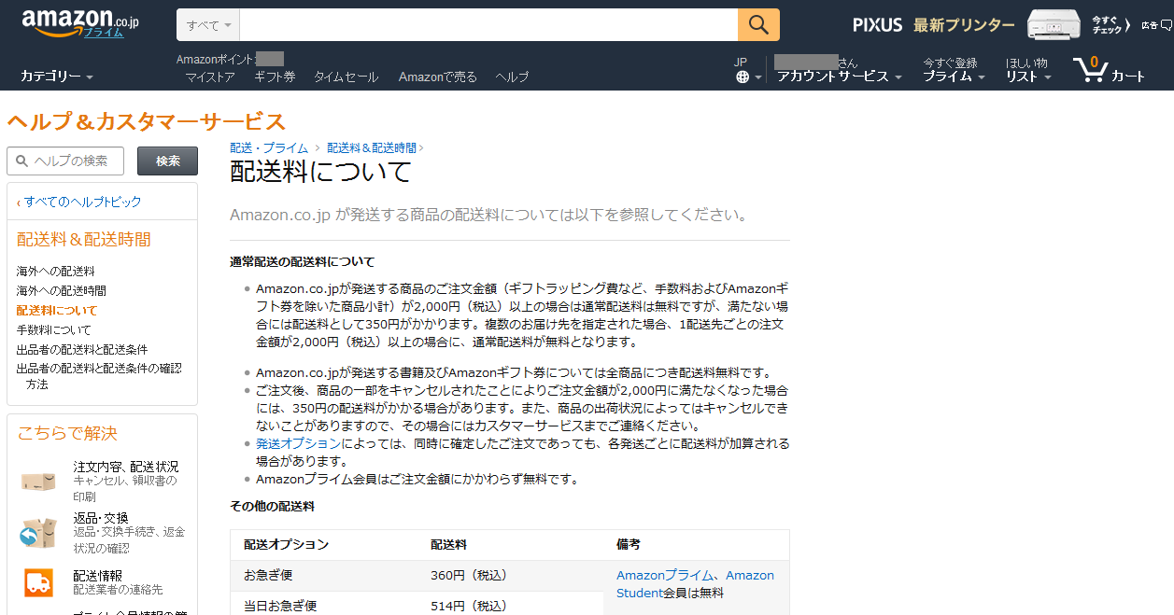Click the お急ぎ便 table cell
1174x615 pixels.
[x=268, y=575]
